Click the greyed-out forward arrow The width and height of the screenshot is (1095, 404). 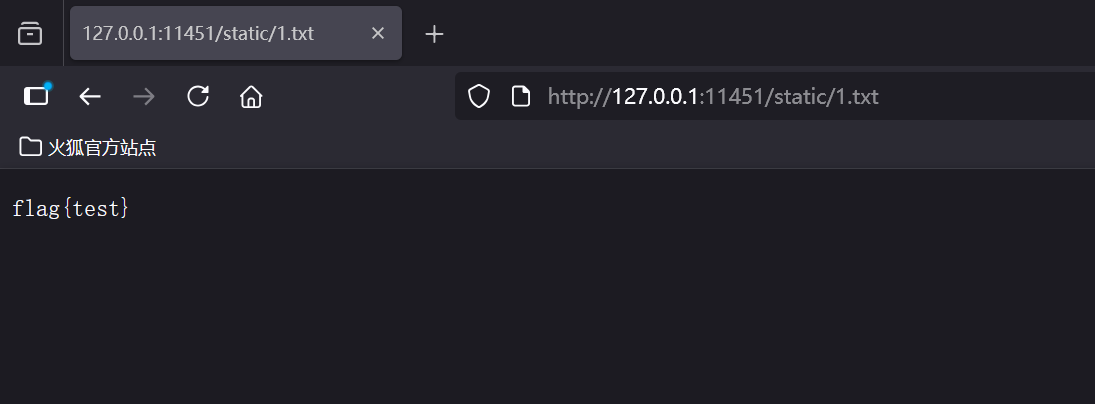pos(144,96)
